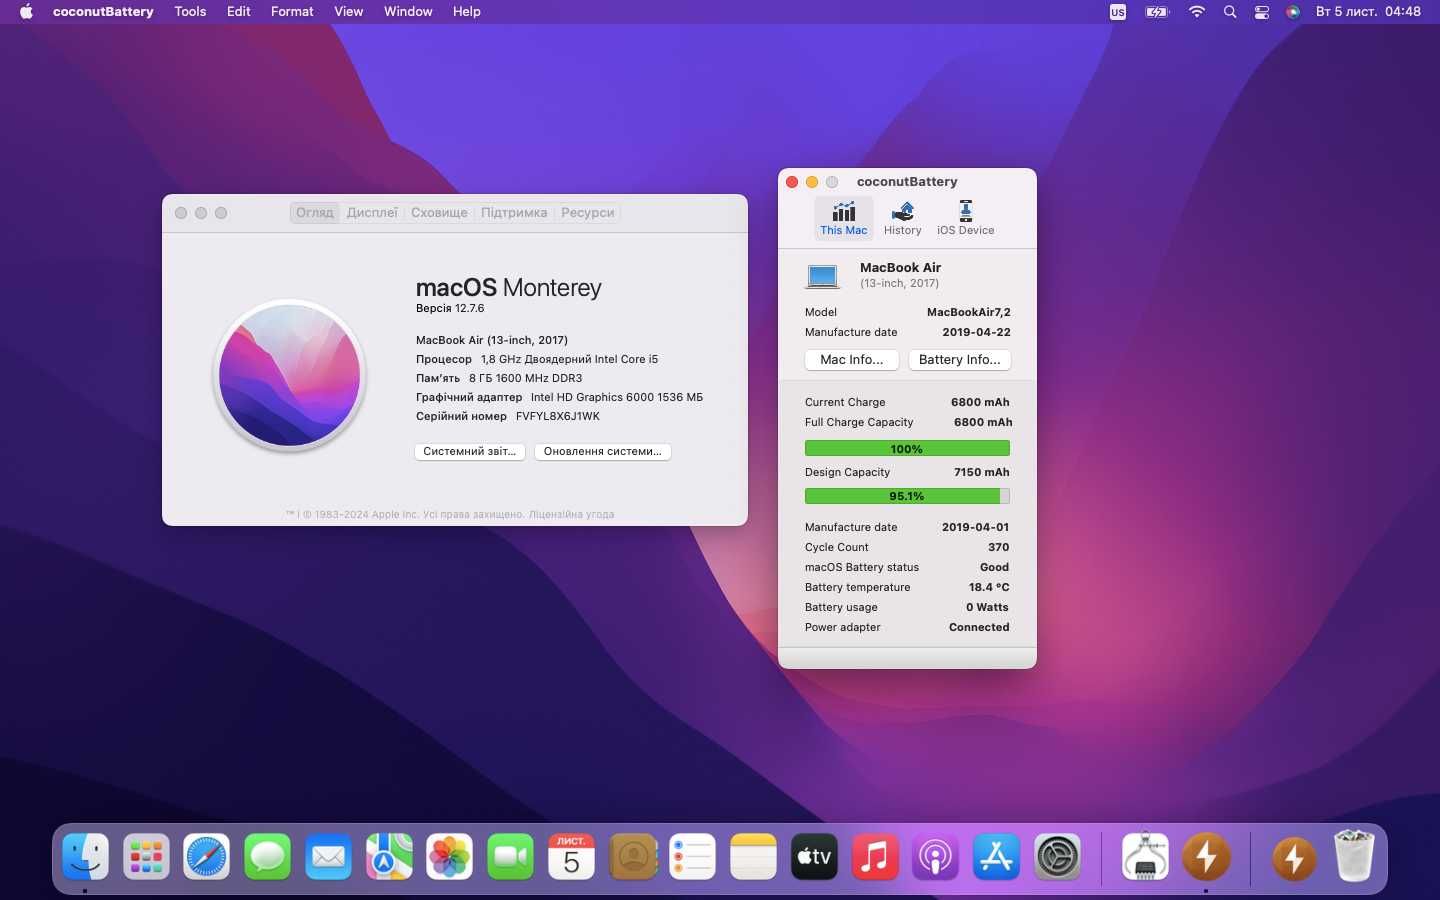Open Photos from the Dock
Image resolution: width=1440 pixels, height=900 pixels.
pyautogui.click(x=450, y=857)
